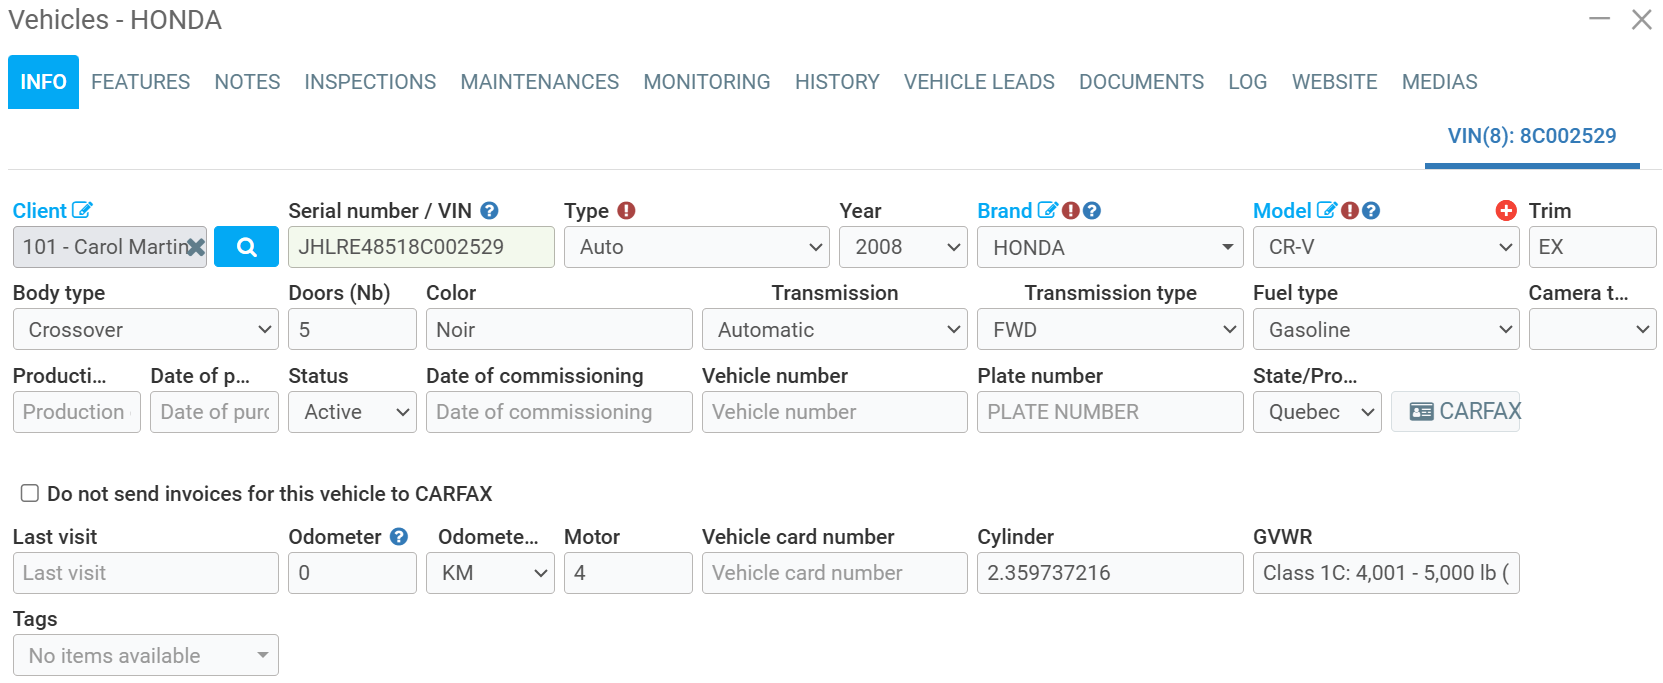Switch to the MAINTENANCES tab
Image resolution: width=1663 pixels, height=683 pixels.
tap(539, 82)
